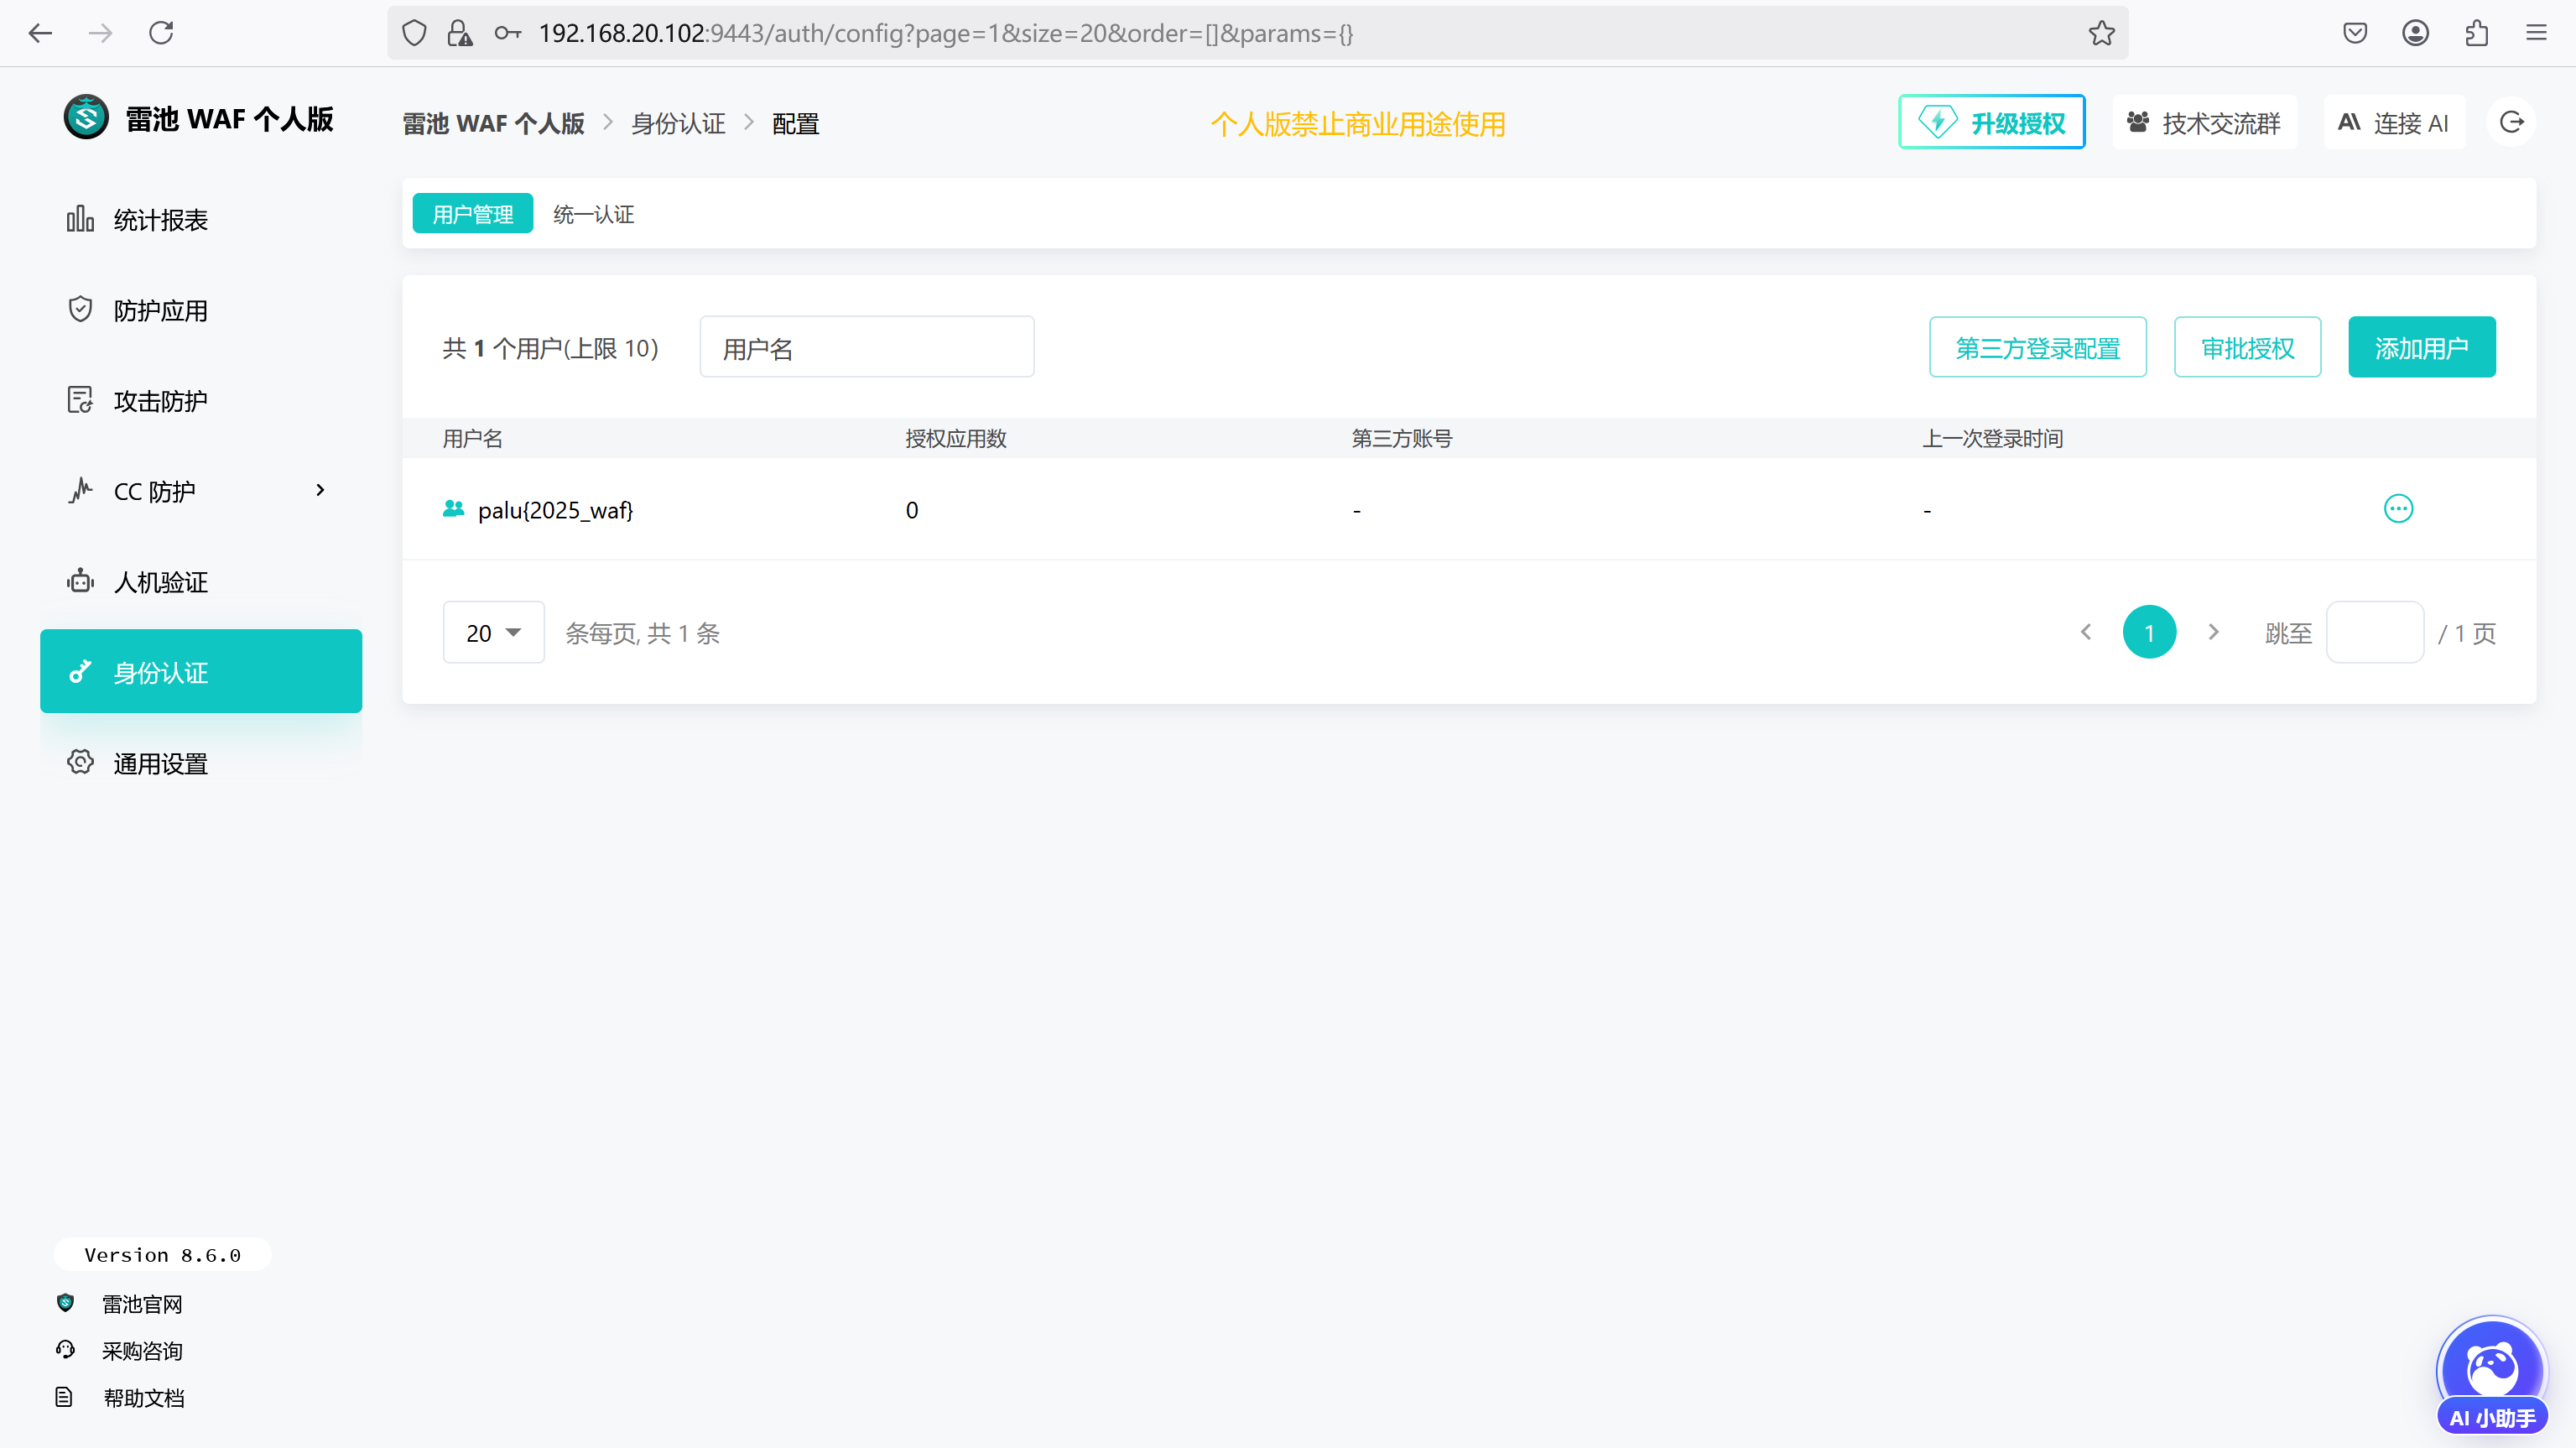
Task: Click the 审批授权 button
Action: click(x=2247, y=347)
